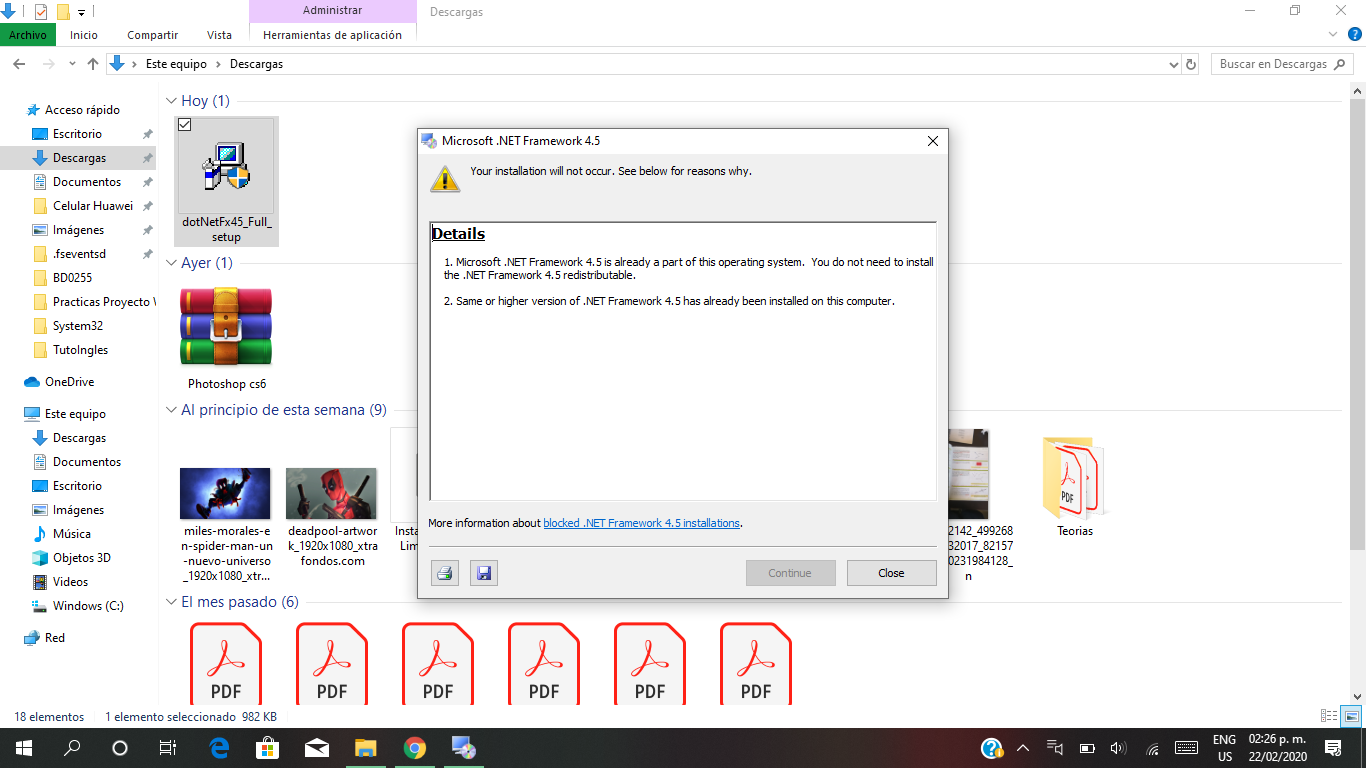Open the Mail app on taskbar
1366x768 pixels.
coord(317,748)
